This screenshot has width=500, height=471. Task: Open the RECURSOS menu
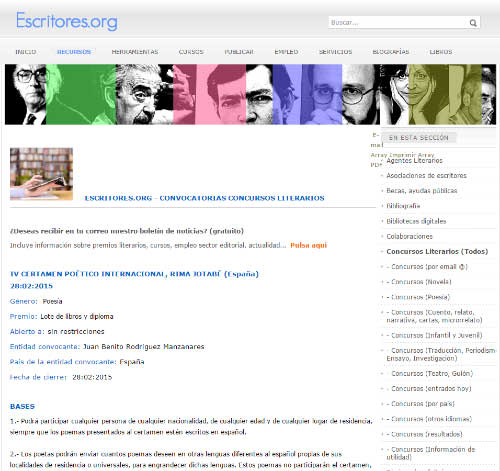pyautogui.click(x=74, y=52)
